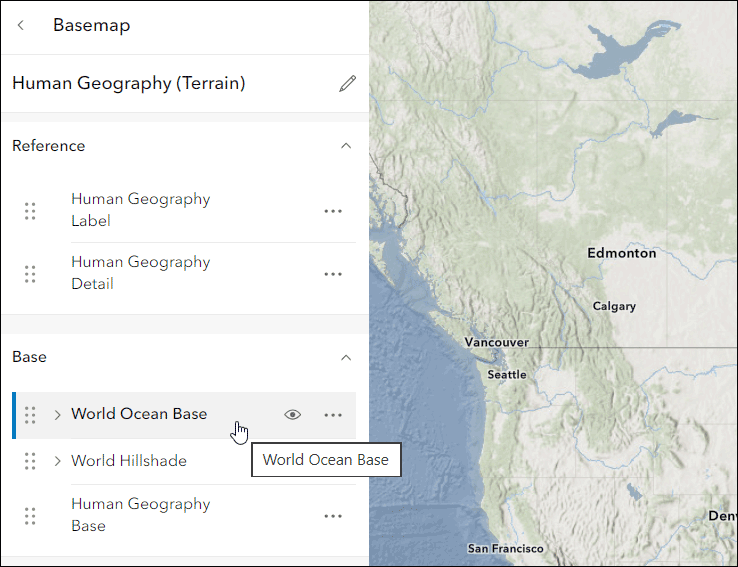This screenshot has width=738, height=567.
Task: Grab the World Hillshade drag handle
Action: tap(30, 461)
